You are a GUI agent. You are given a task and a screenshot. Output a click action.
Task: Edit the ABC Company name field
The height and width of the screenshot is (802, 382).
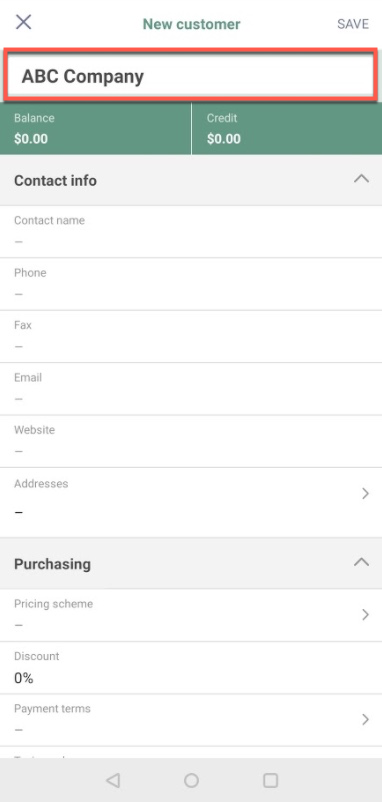click(x=190, y=75)
